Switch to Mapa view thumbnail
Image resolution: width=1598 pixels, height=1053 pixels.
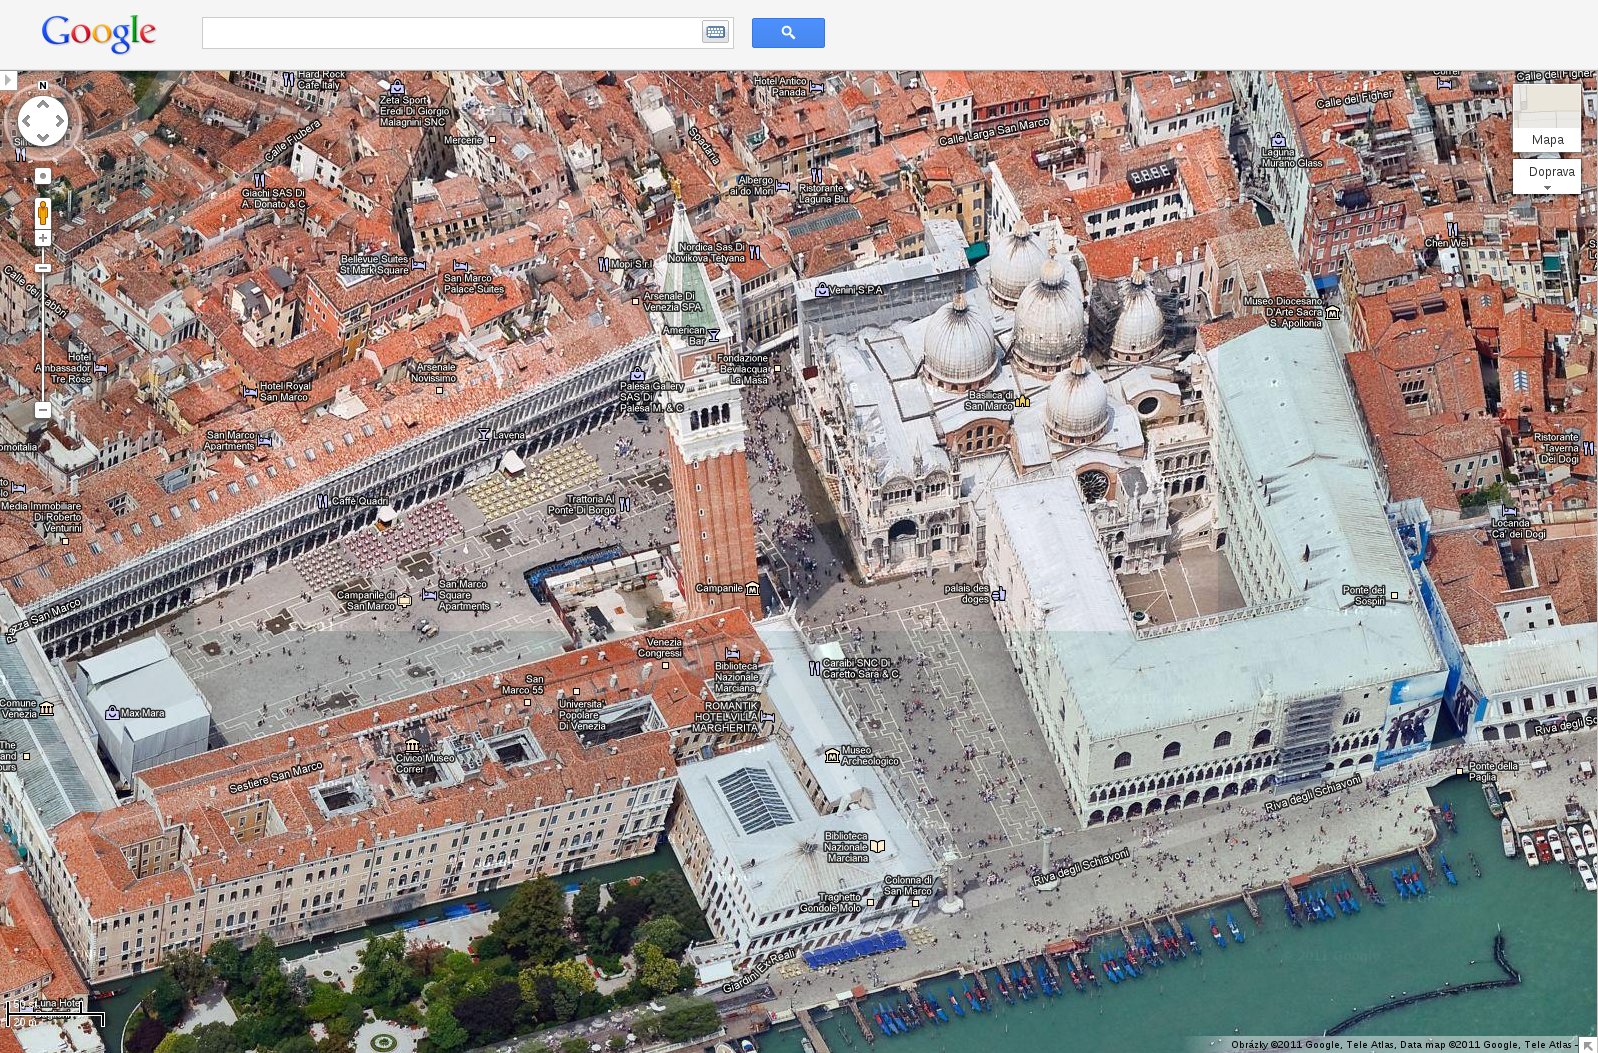pos(1547,118)
